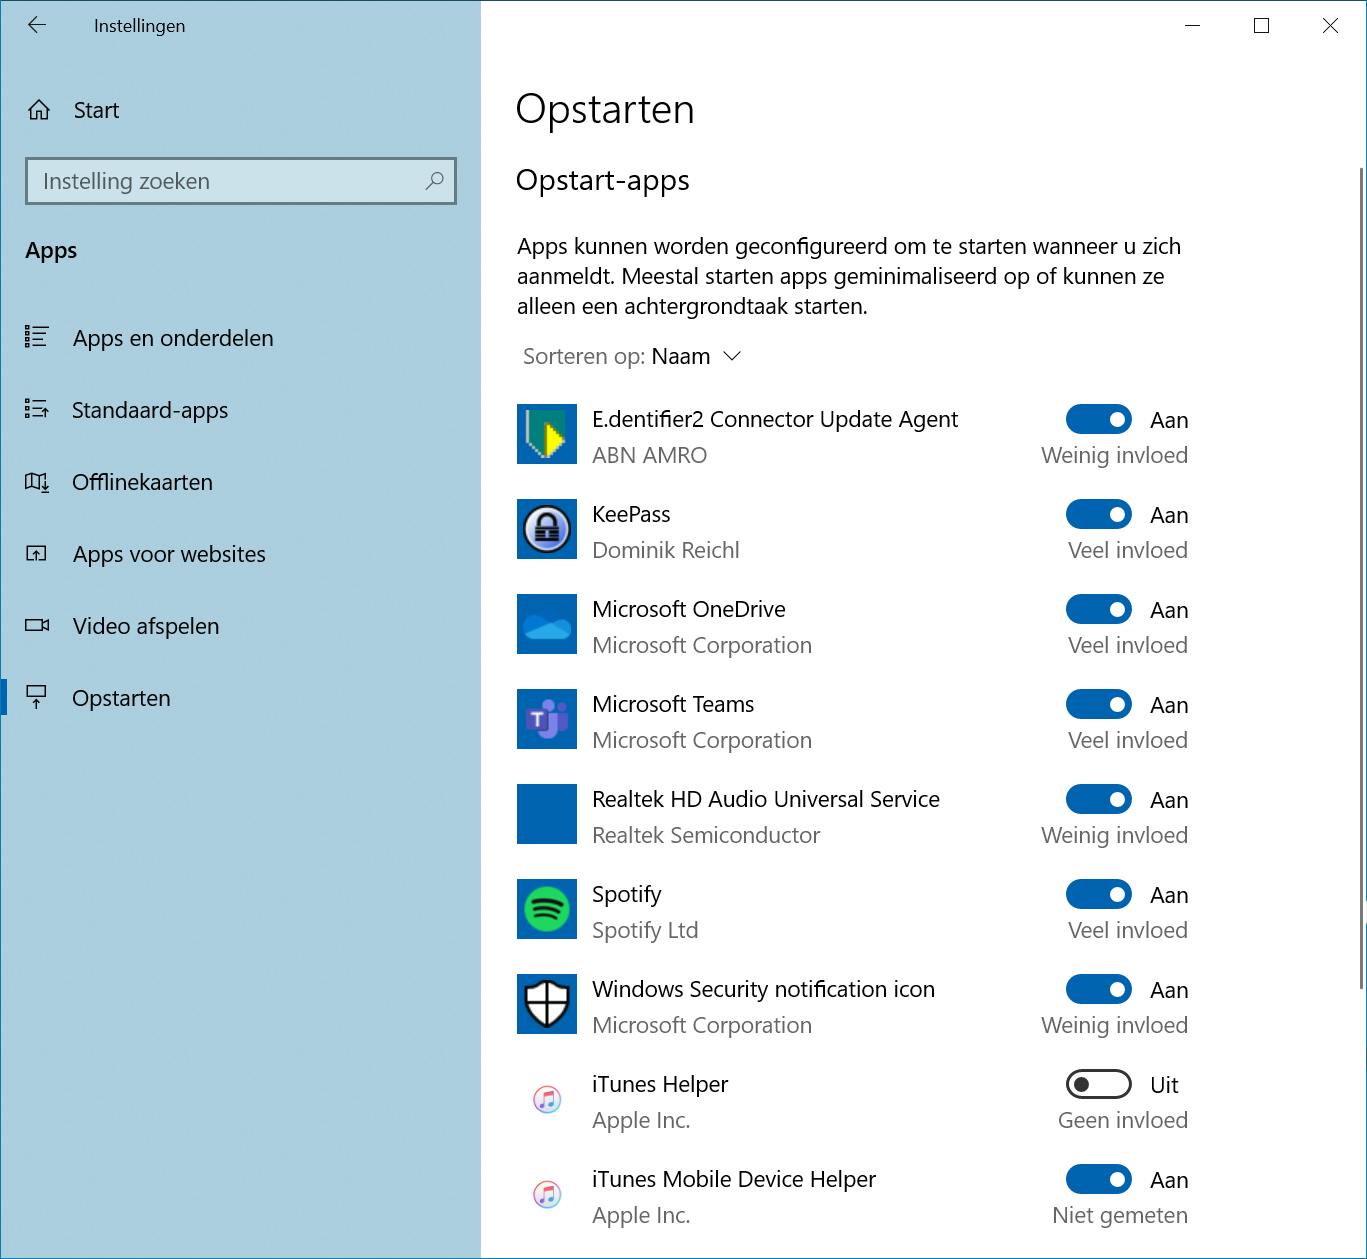Click the Geen invloed impact label
Image resolution: width=1367 pixels, height=1259 pixels.
[x=1123, y=1120]
